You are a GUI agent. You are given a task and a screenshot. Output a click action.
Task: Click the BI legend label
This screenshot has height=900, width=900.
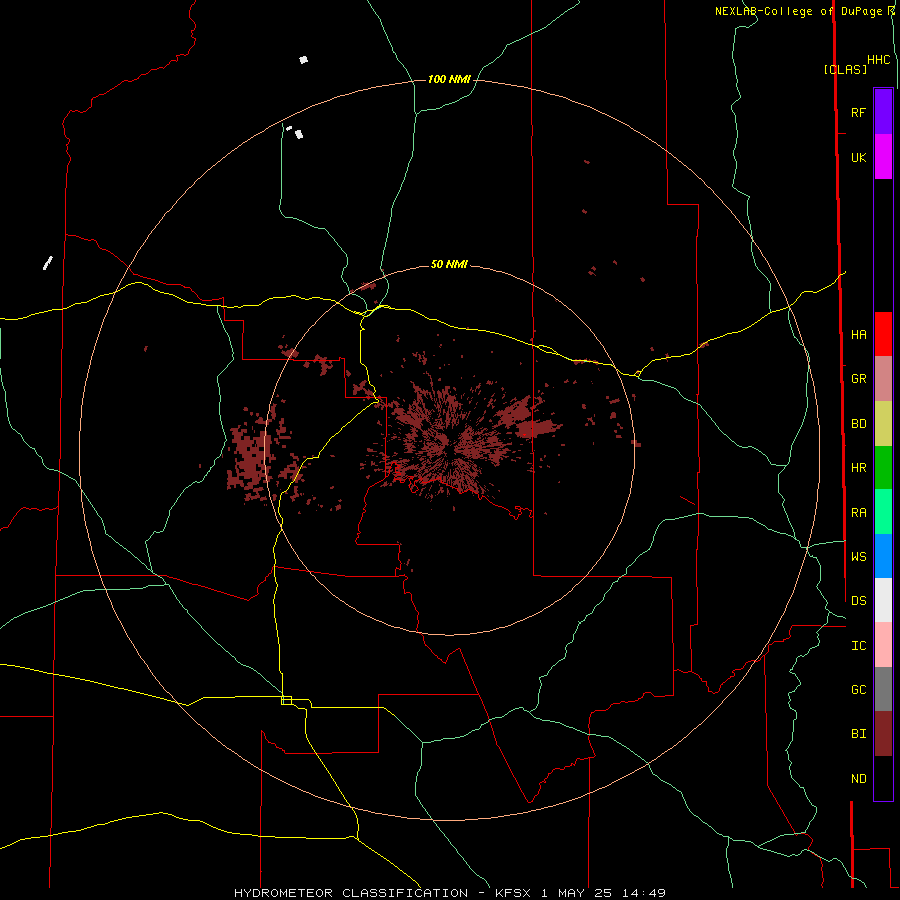tap(858, 734)
